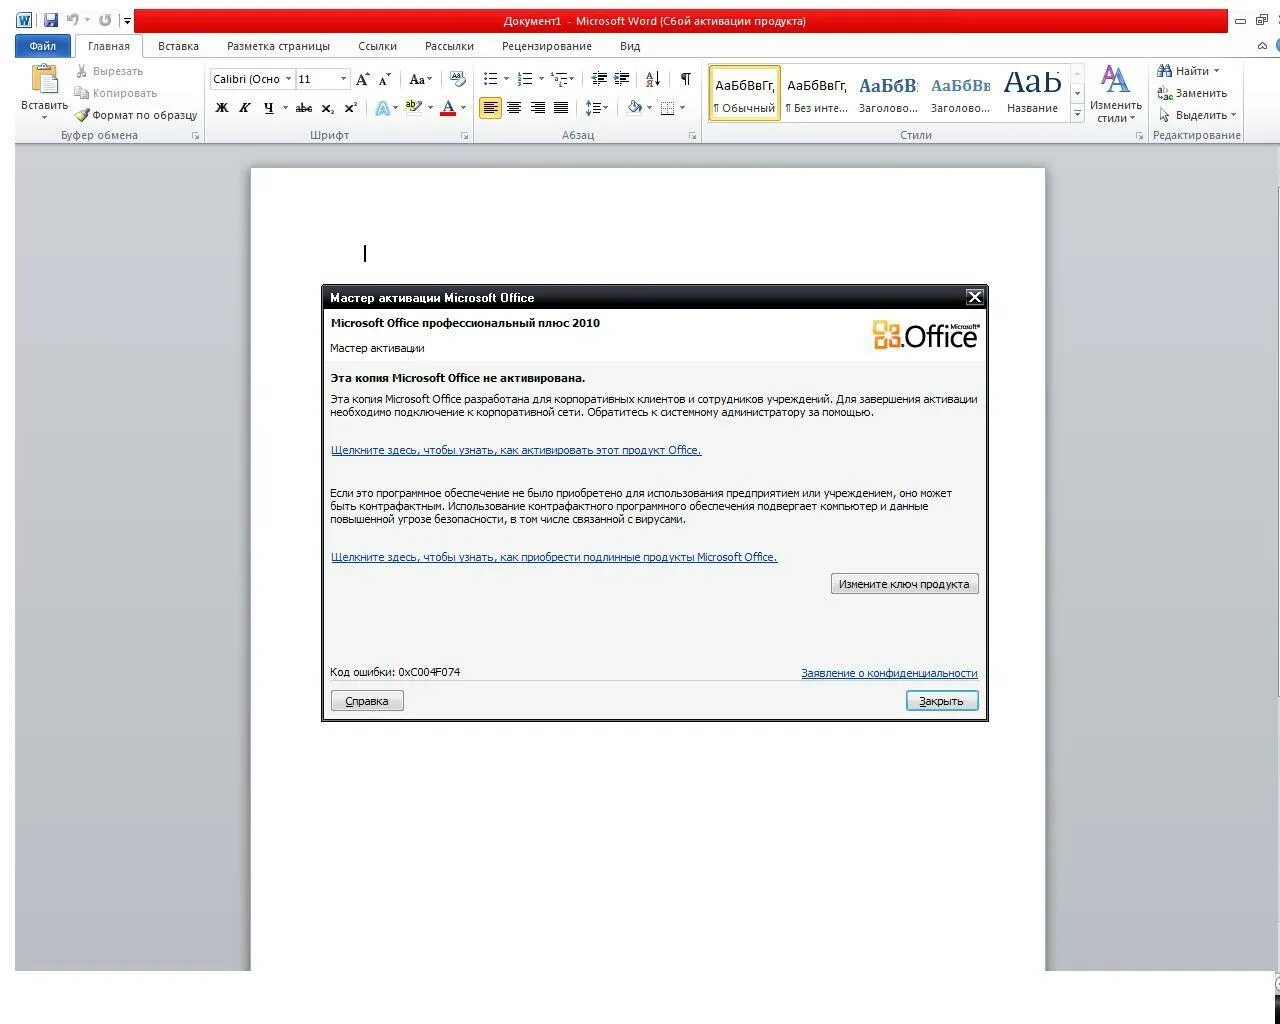The image size is (1280, 1024).
Task: Click borders grid icon in Абзац group
Action: coord(668,108)
